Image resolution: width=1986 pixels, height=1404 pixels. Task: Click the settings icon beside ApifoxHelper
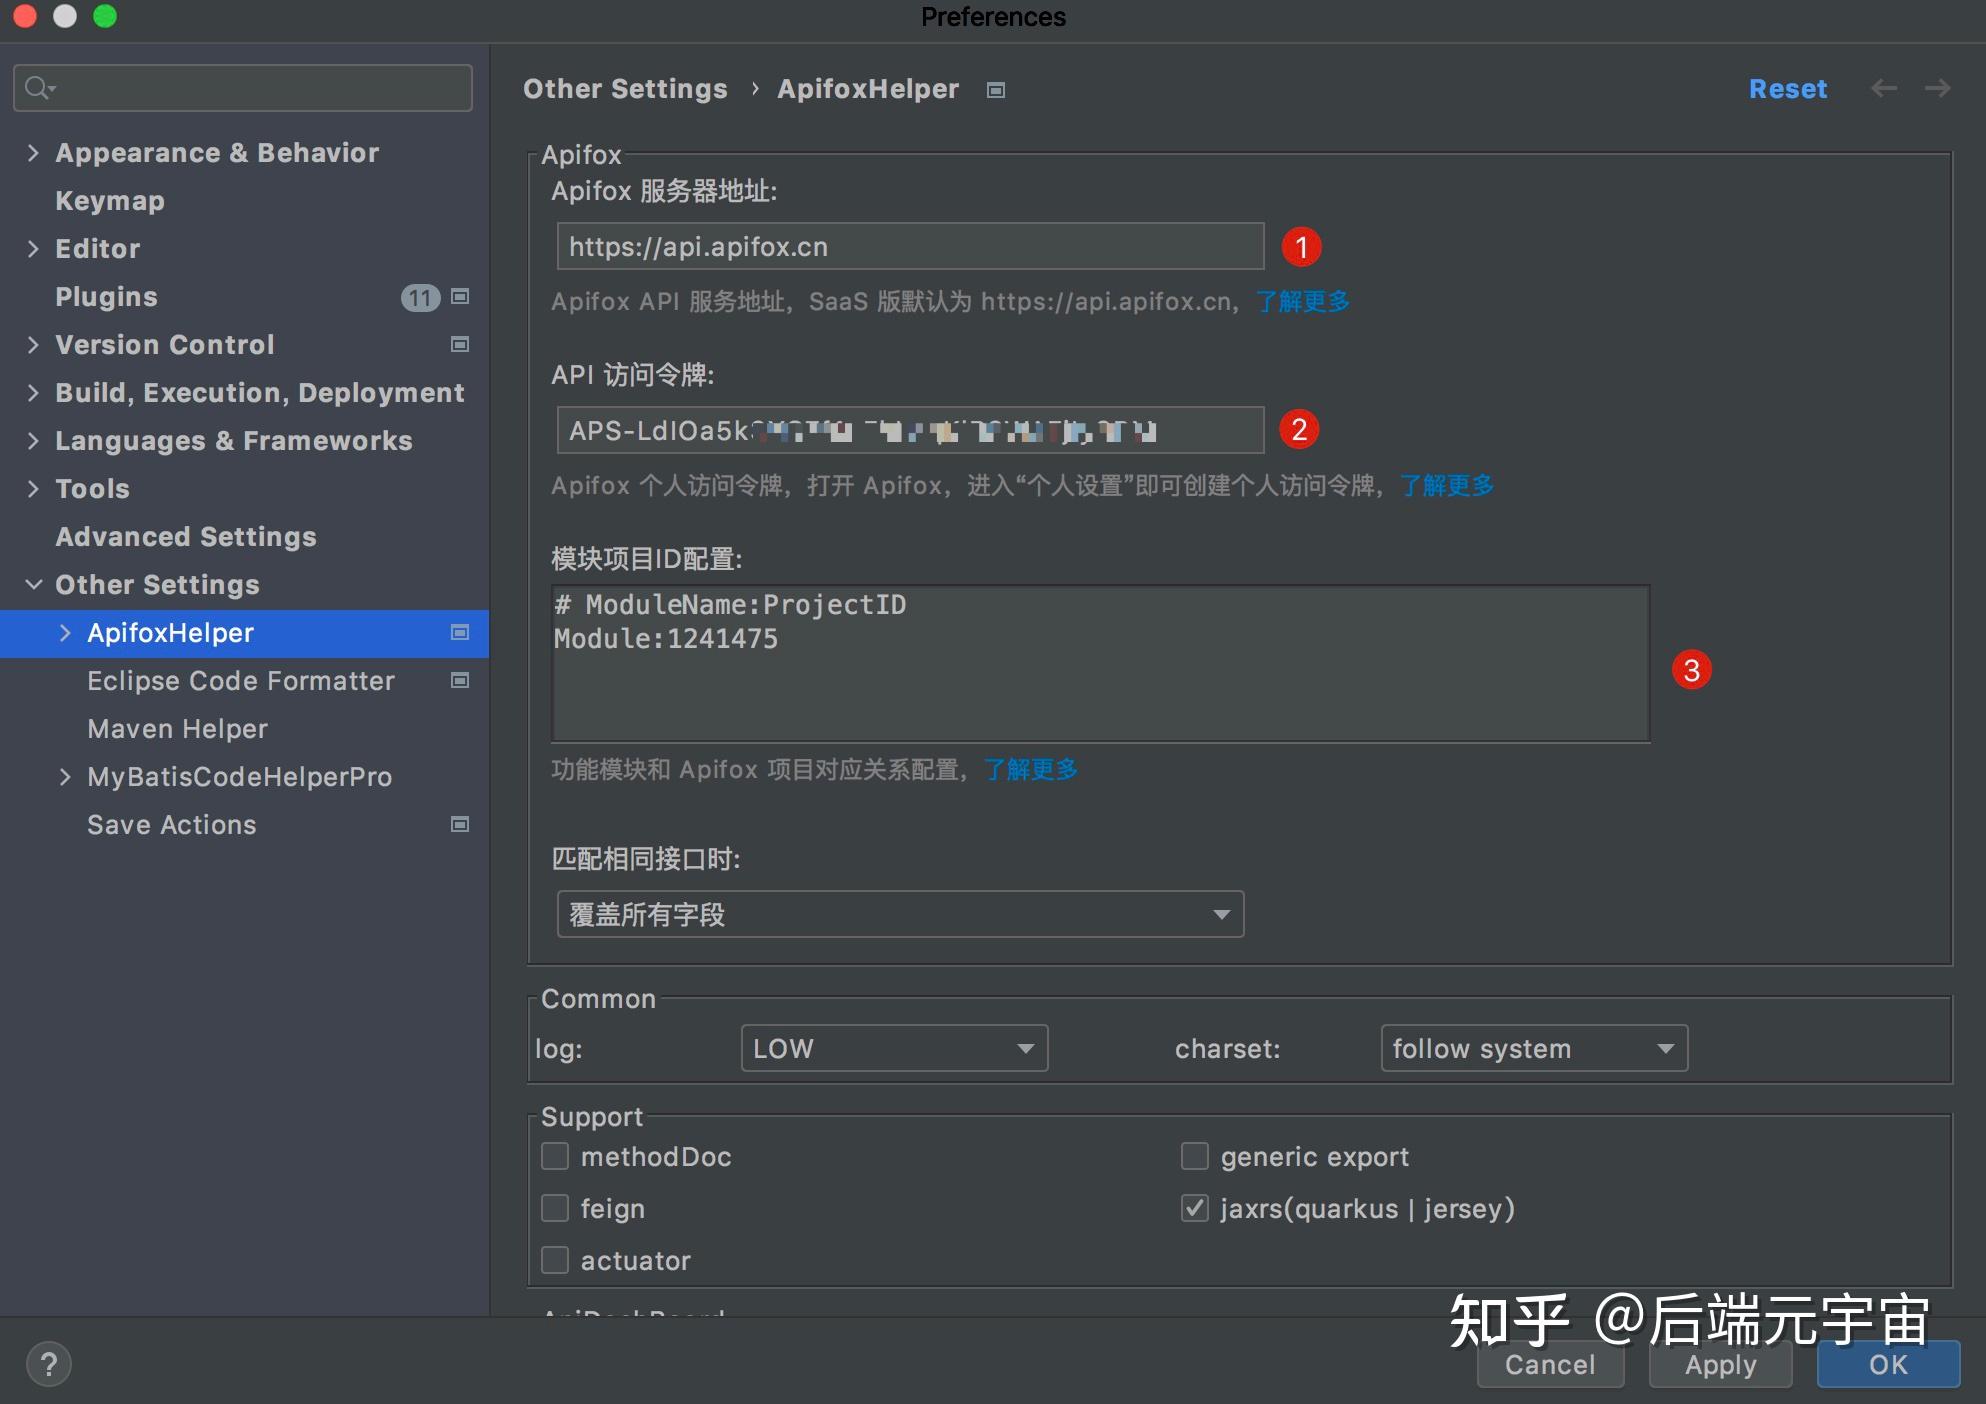click(x=460, y=632)
